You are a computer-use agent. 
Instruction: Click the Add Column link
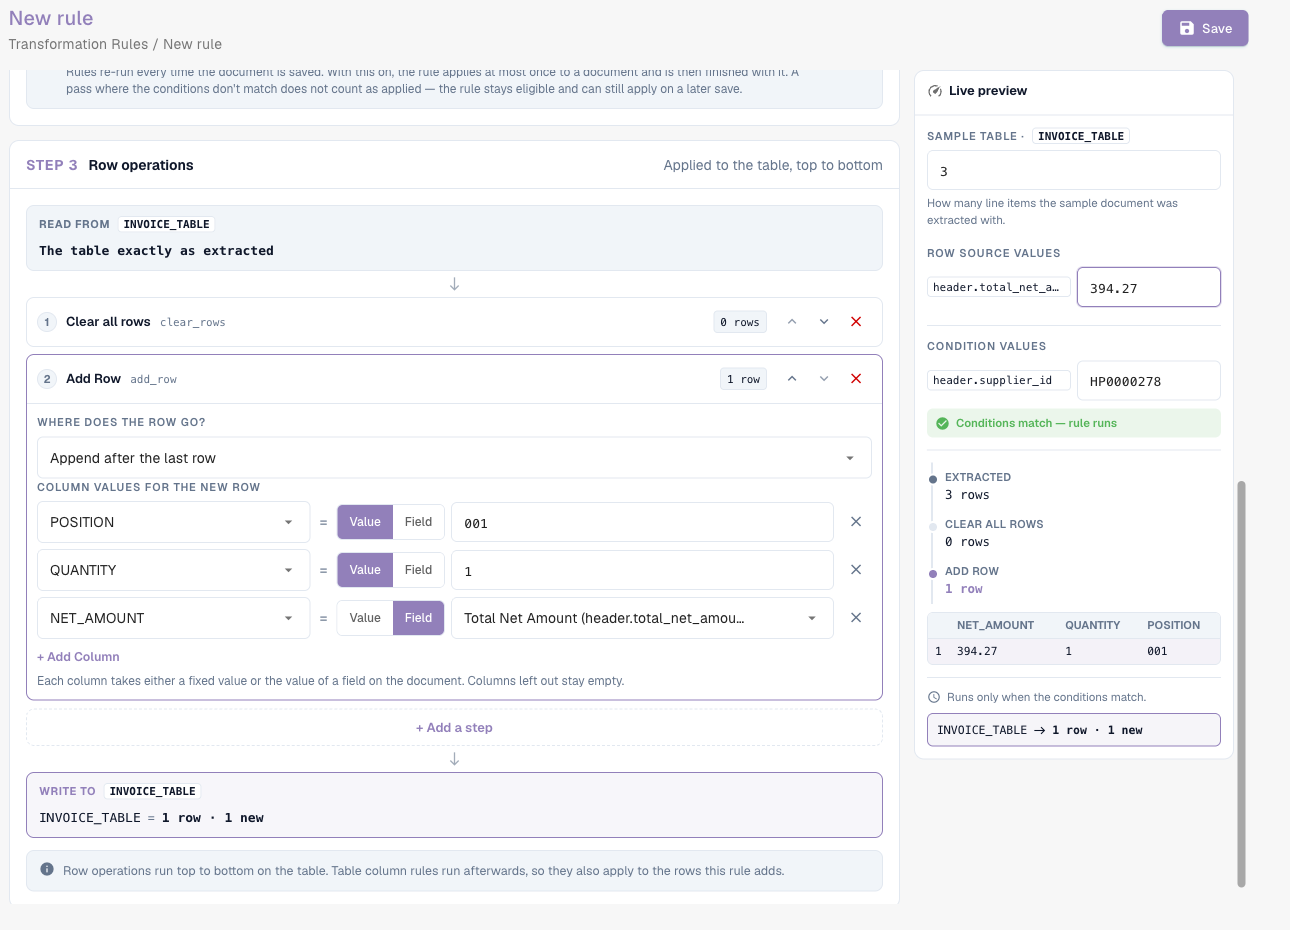point(78,657)
